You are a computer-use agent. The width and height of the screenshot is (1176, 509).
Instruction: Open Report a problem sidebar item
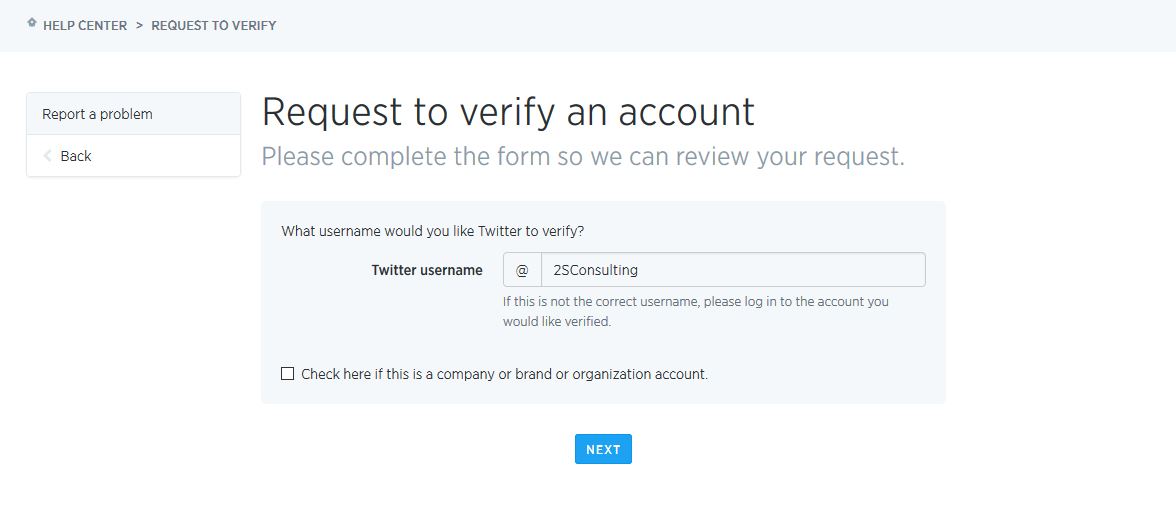tap(134, 114)
